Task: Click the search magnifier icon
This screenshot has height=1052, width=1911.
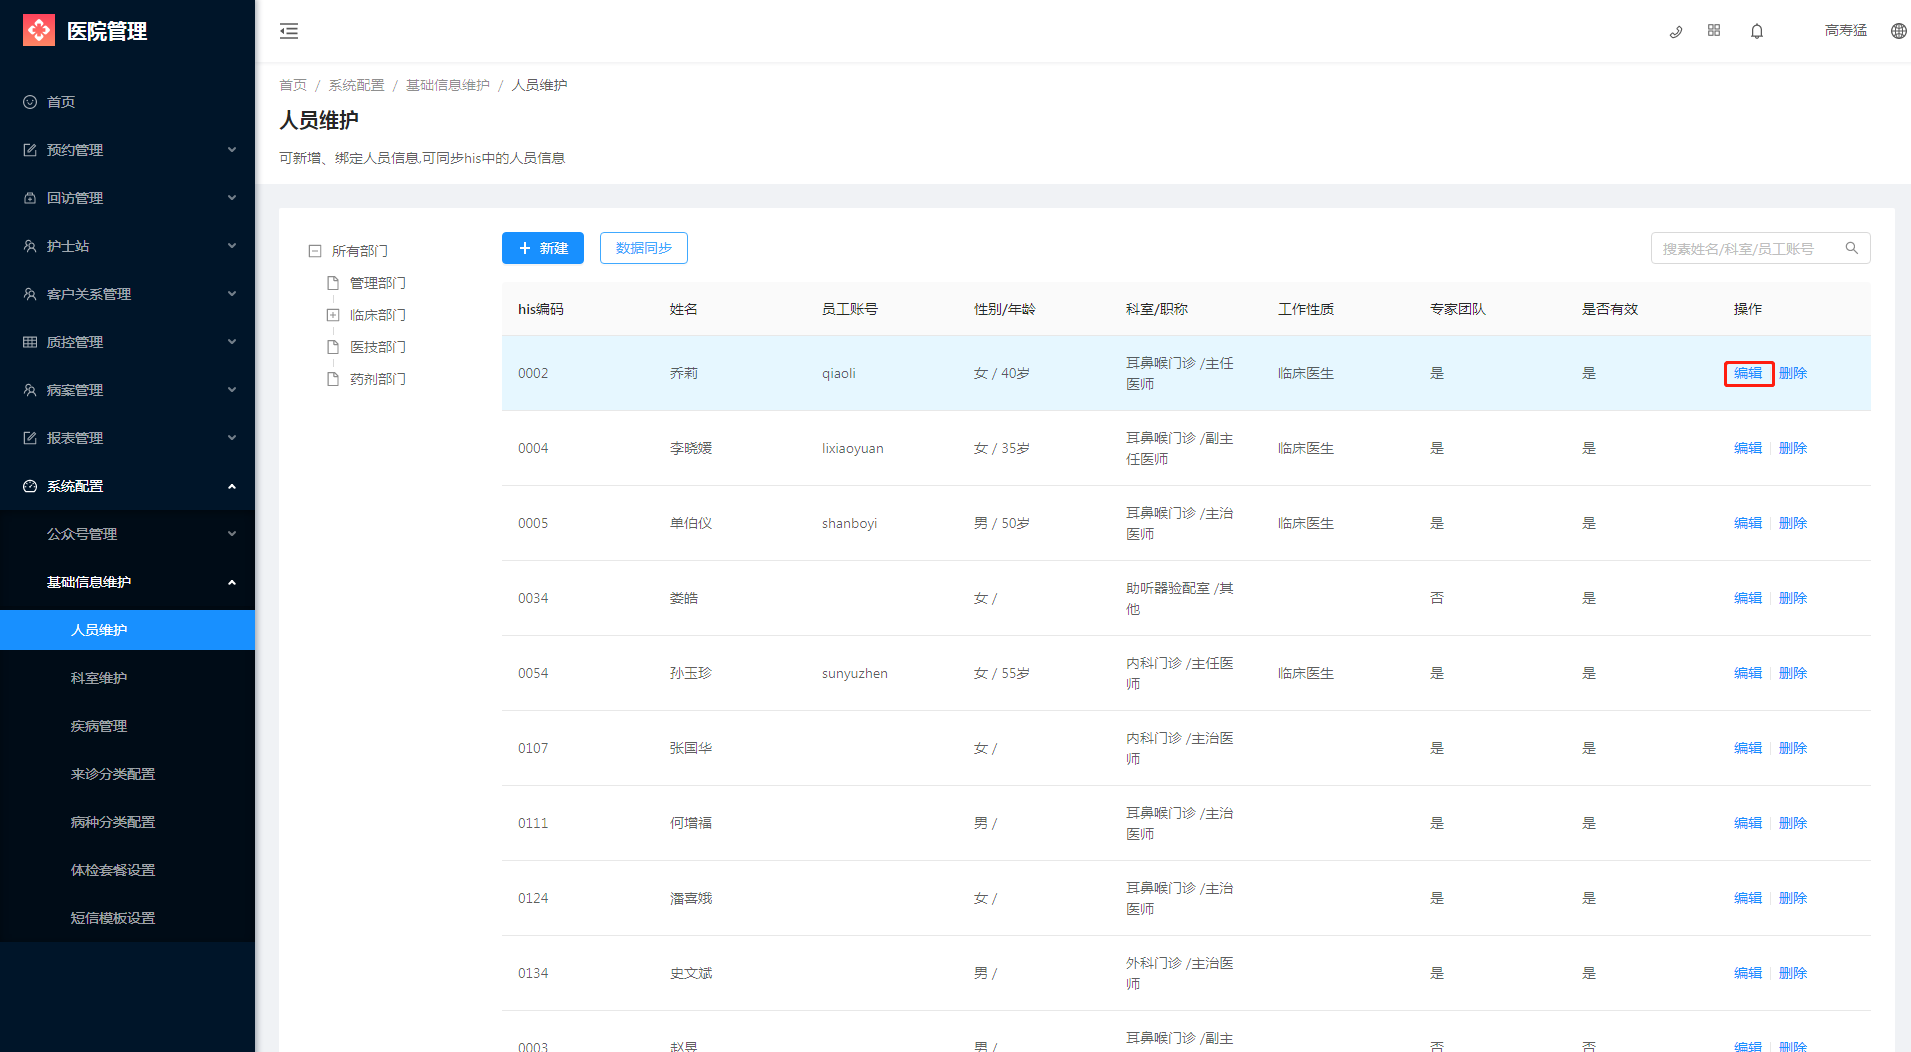Action: [x=1852, y=248]
